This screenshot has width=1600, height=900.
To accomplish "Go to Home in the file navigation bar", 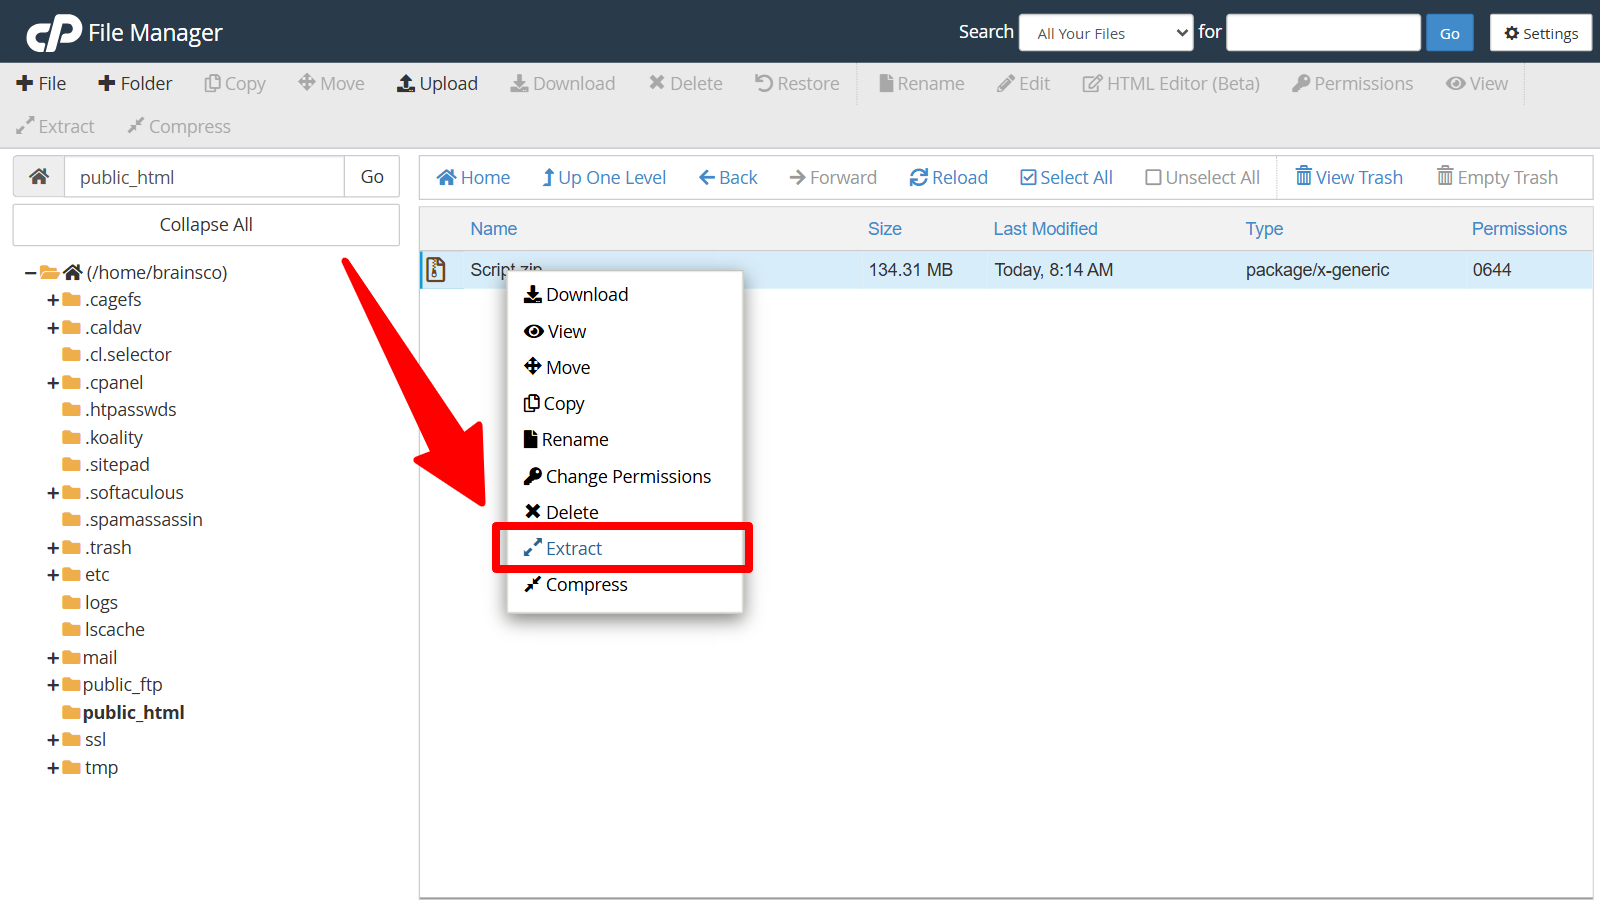I will (x=474, y=178).
